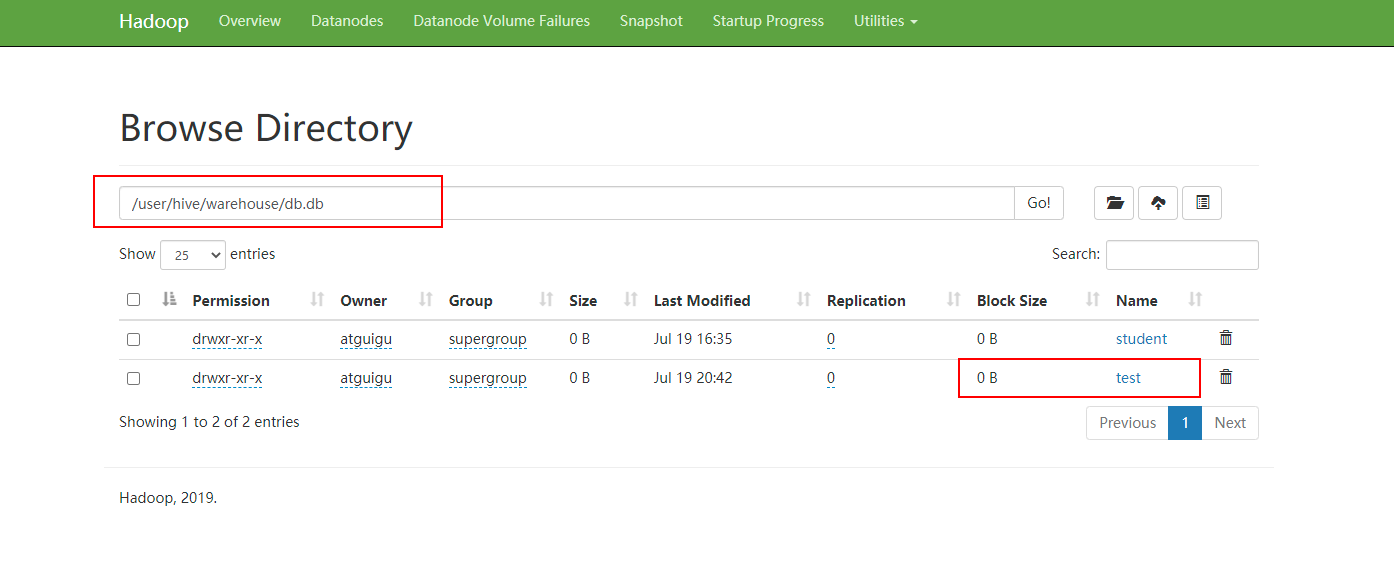Sort table by Permission column arrows

coord(318,299)
